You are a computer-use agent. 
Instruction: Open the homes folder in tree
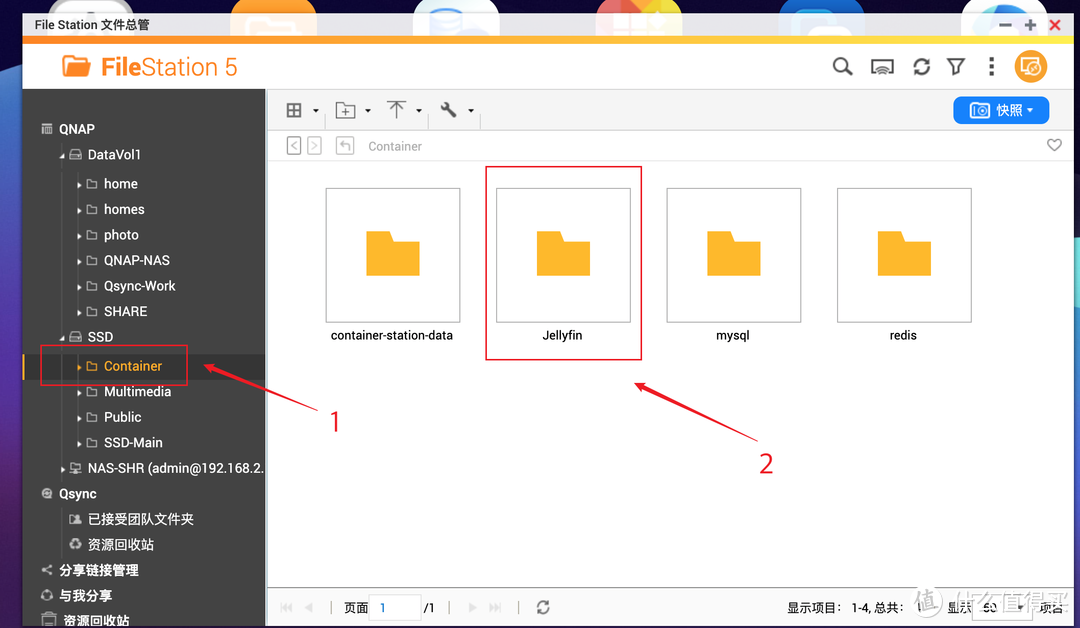[x=124, y=209]
